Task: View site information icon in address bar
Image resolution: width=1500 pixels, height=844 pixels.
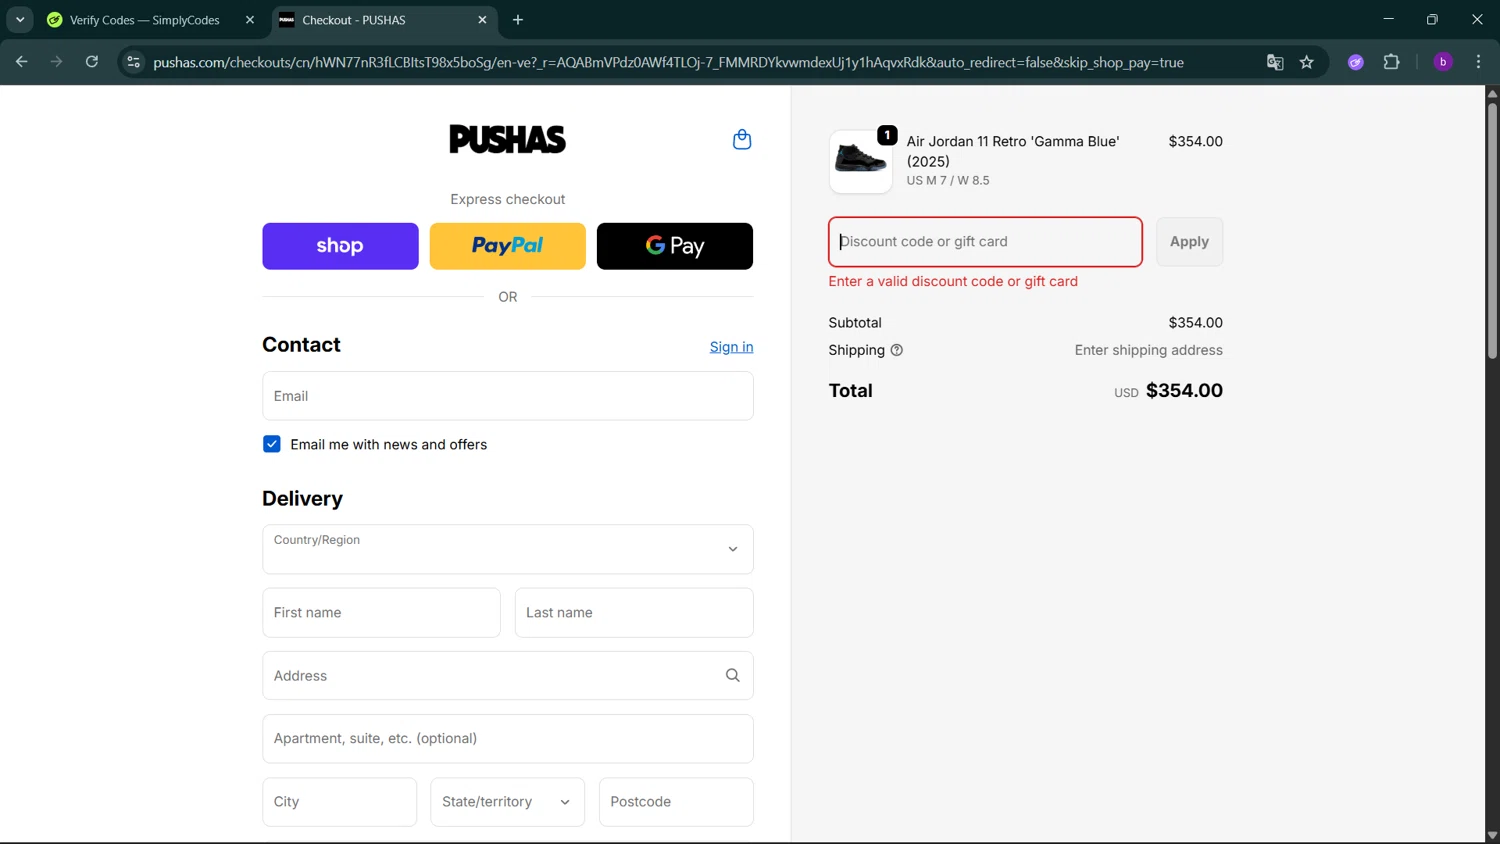Action: (133, 62)
